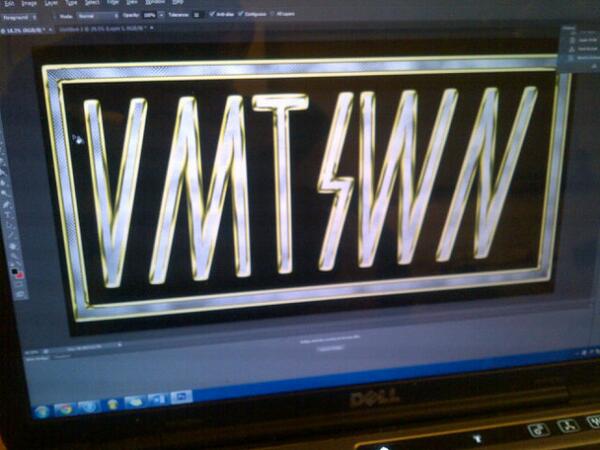Open the Filter menu
The width and height of the screenshot is (600, 450).
112,2
